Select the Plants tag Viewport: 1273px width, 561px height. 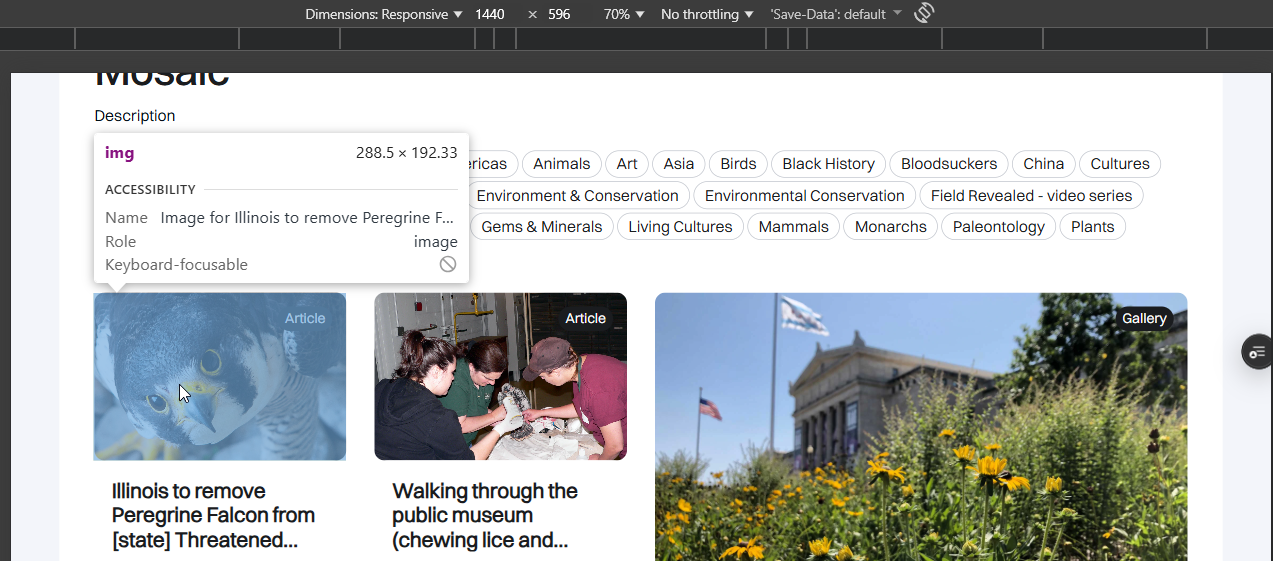click(1092, 227)
